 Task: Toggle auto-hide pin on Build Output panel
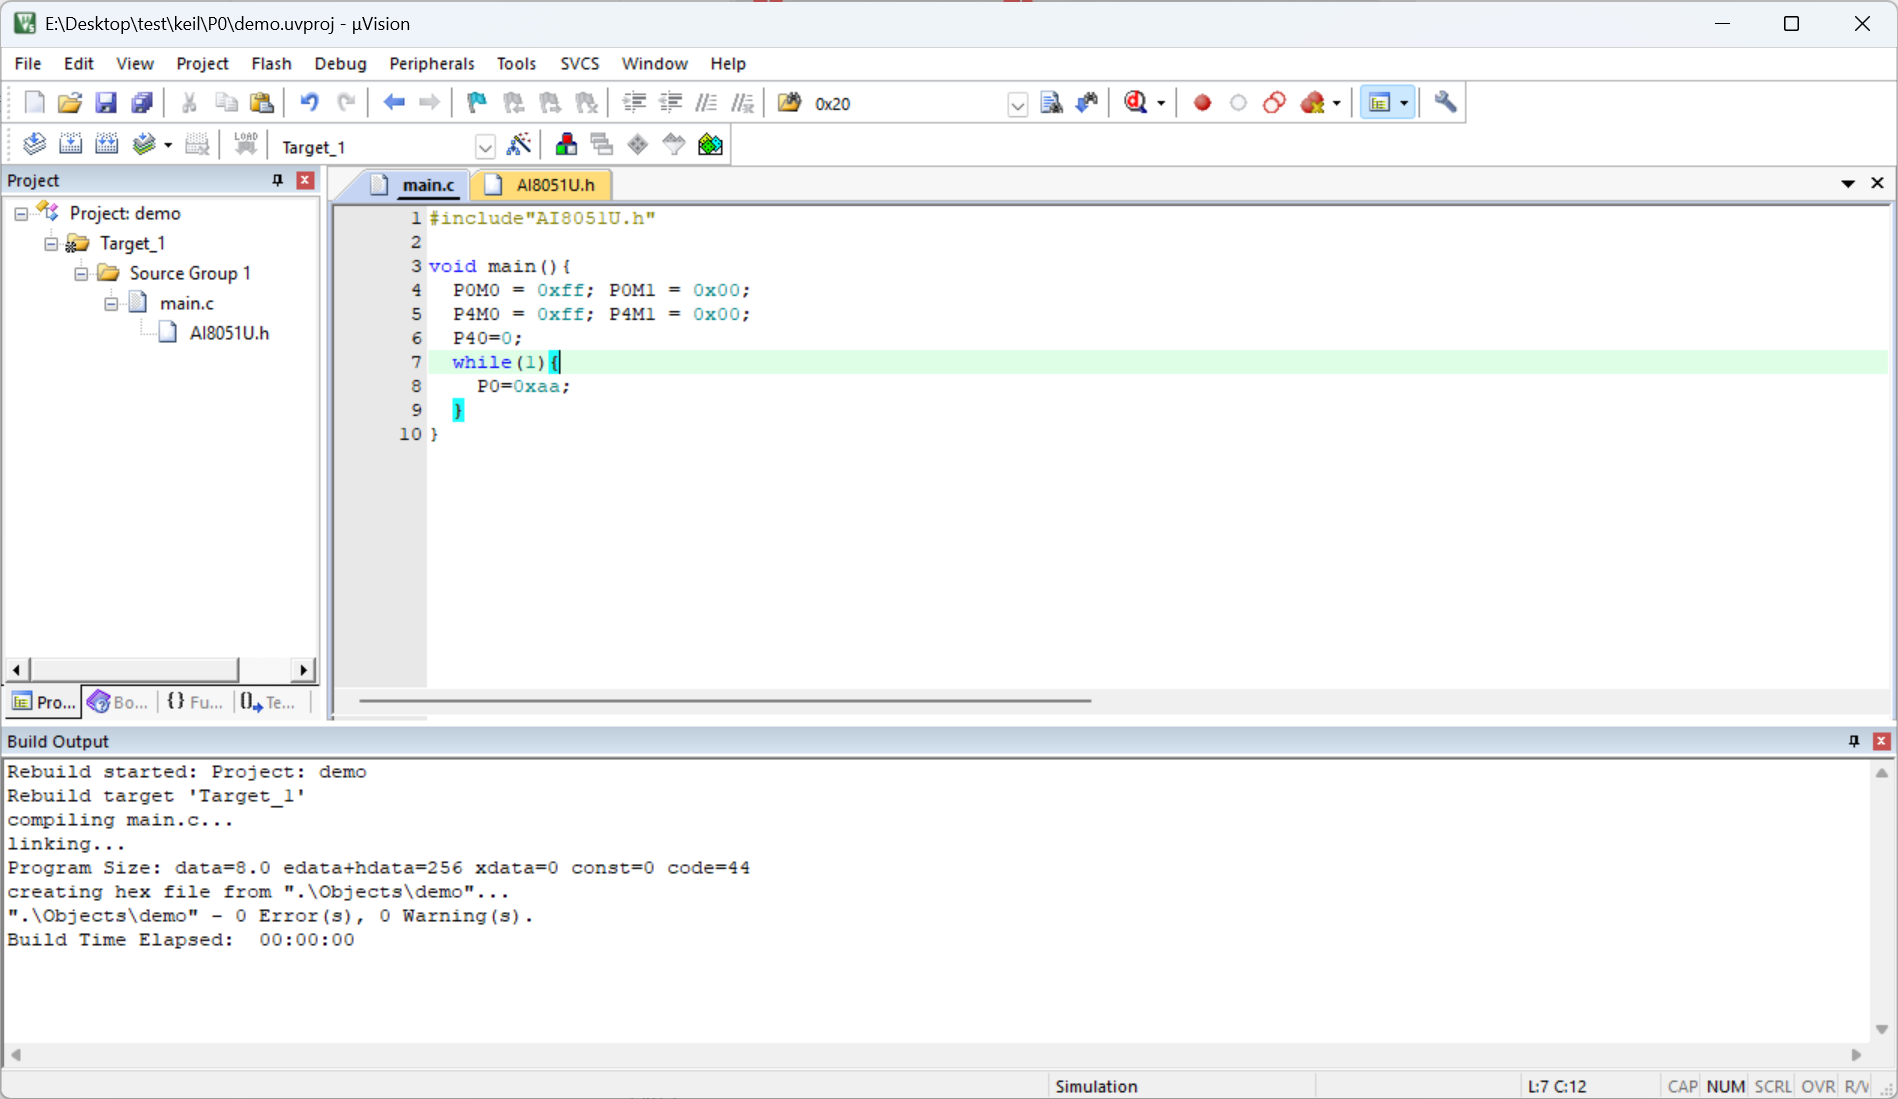coord(1854,741)
